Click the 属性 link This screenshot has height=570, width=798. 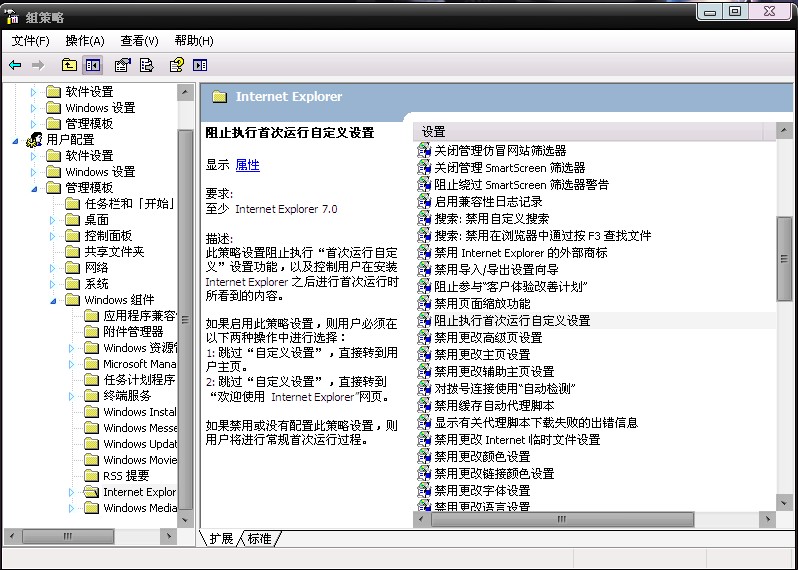[x=248, y=165]
